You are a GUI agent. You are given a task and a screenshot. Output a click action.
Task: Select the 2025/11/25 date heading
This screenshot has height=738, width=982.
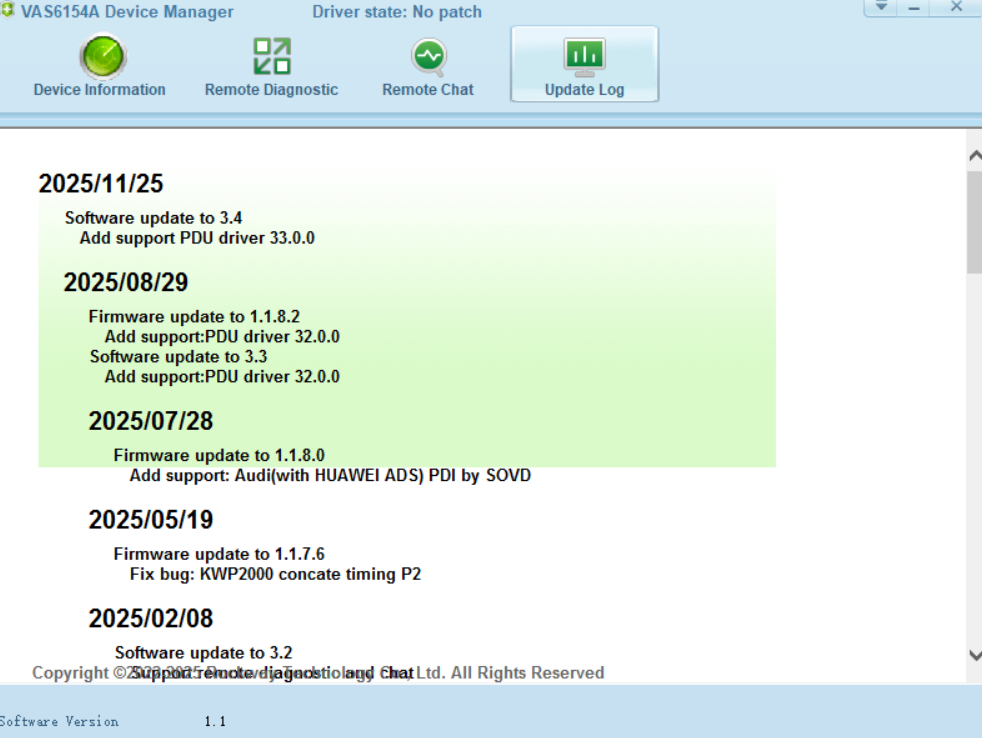(101, 184)
